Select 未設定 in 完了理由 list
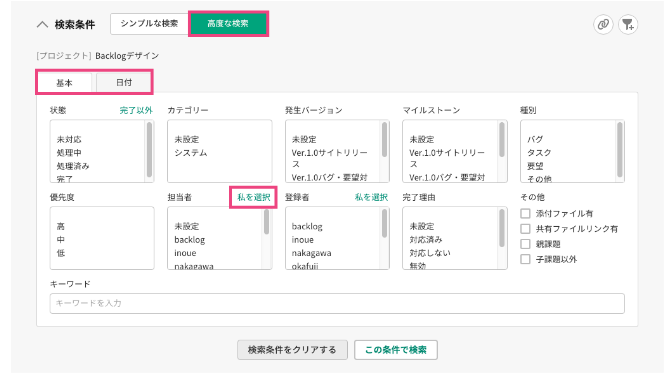Viewport: 664px width, 373px height. pyautogui.click(x=422, y=227)
